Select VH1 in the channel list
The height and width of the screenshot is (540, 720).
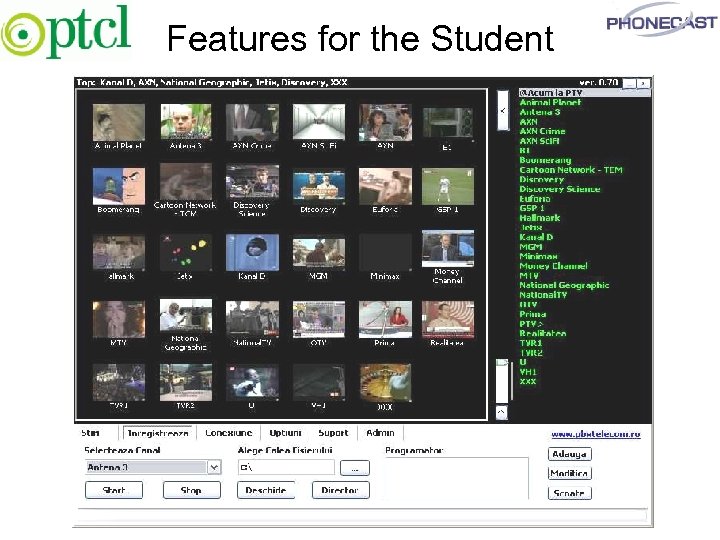[x=528, y=372]
